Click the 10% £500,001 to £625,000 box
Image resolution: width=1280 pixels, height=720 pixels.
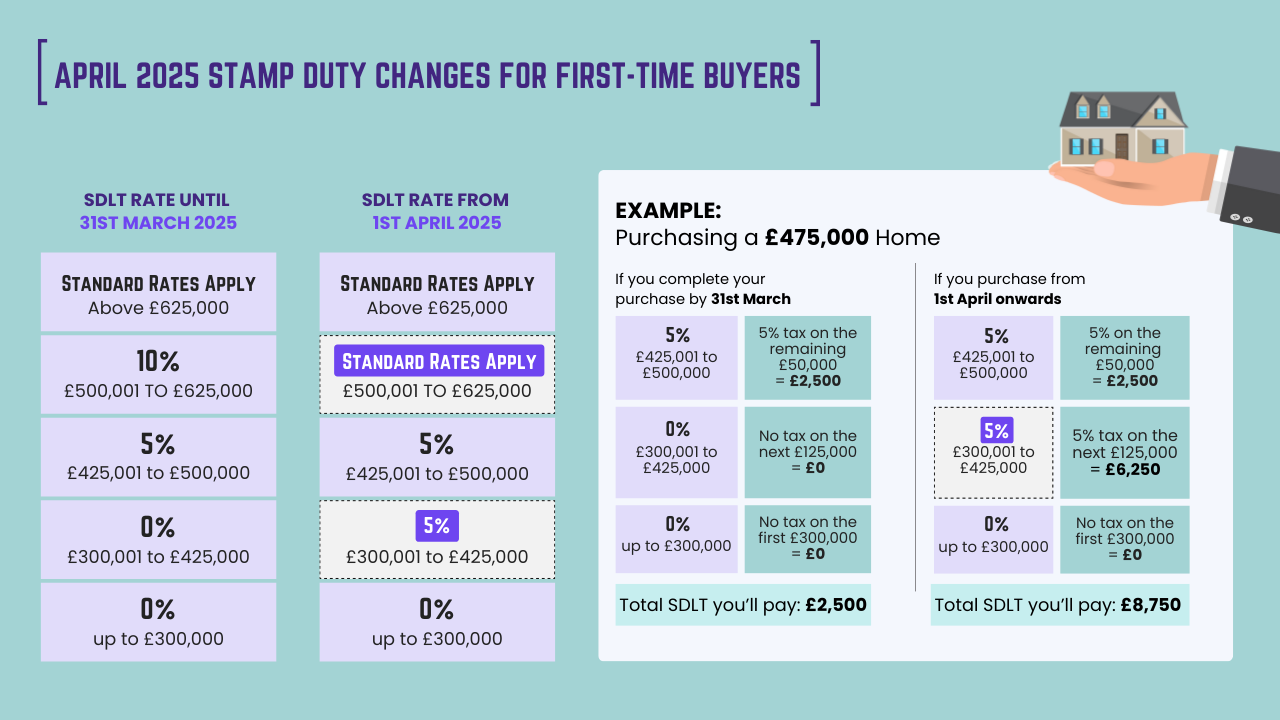158,375
